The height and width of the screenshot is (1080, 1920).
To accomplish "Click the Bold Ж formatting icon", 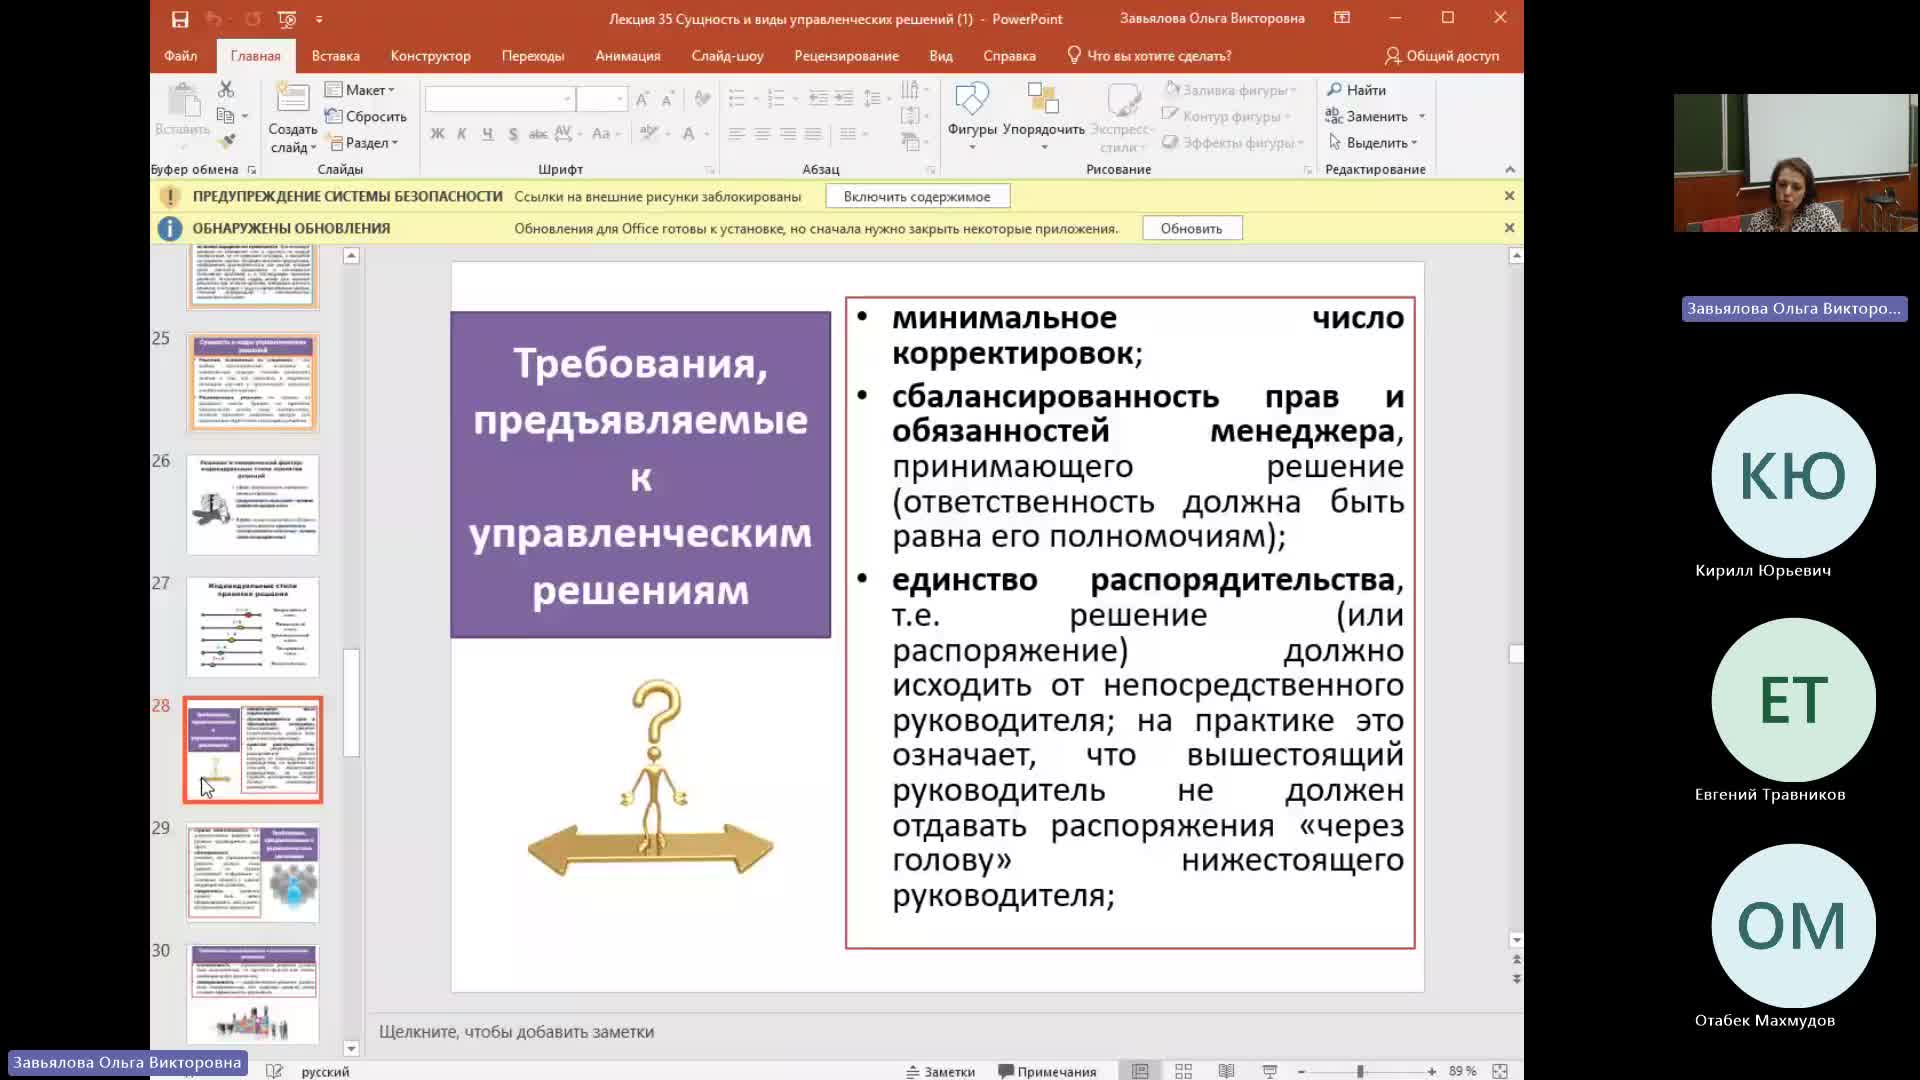I will [x=437, y=133].
